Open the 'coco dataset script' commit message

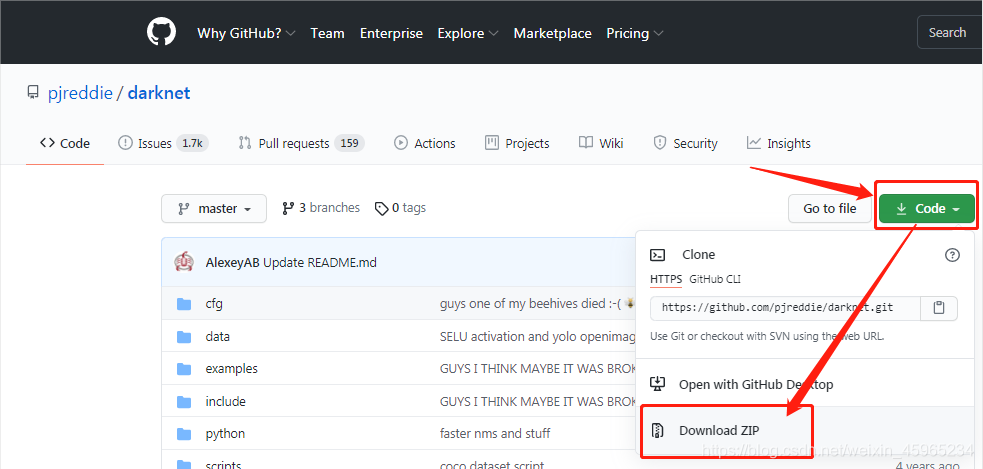click(492, 465)
